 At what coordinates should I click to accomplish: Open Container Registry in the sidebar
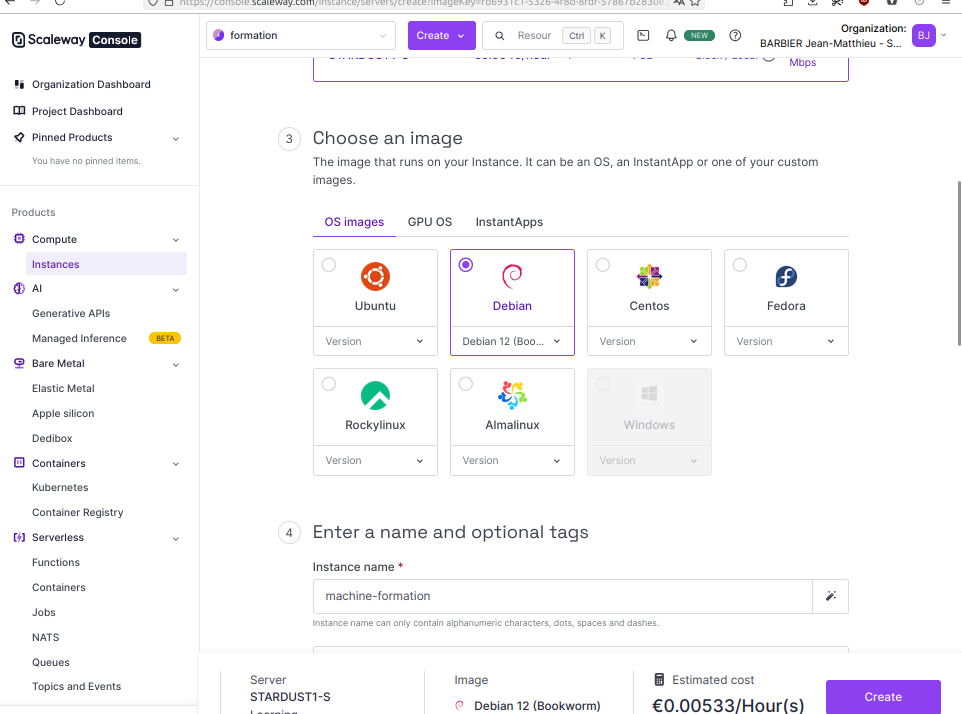pyautogui.click(x=77, y=512)
